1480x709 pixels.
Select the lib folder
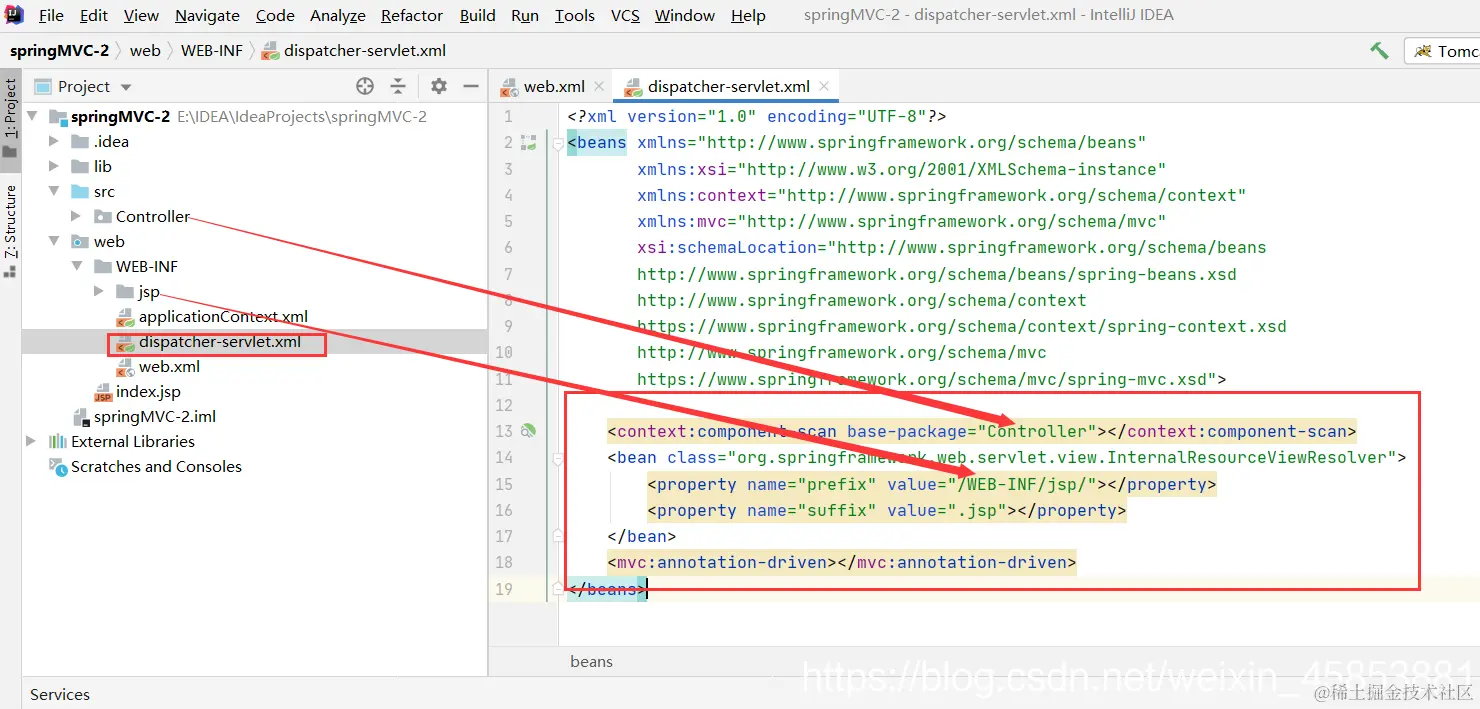pyautogui.click(x=103, y=166)
